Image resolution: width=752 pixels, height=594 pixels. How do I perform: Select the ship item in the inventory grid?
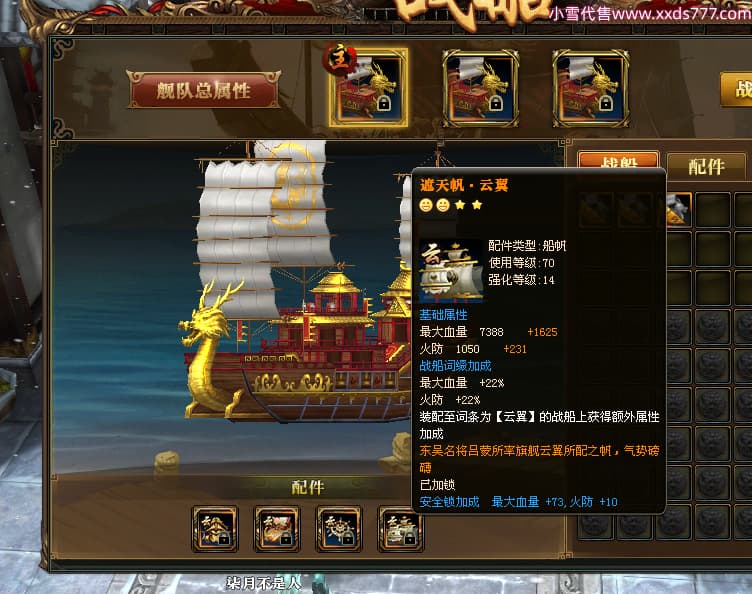coord(679,210)
